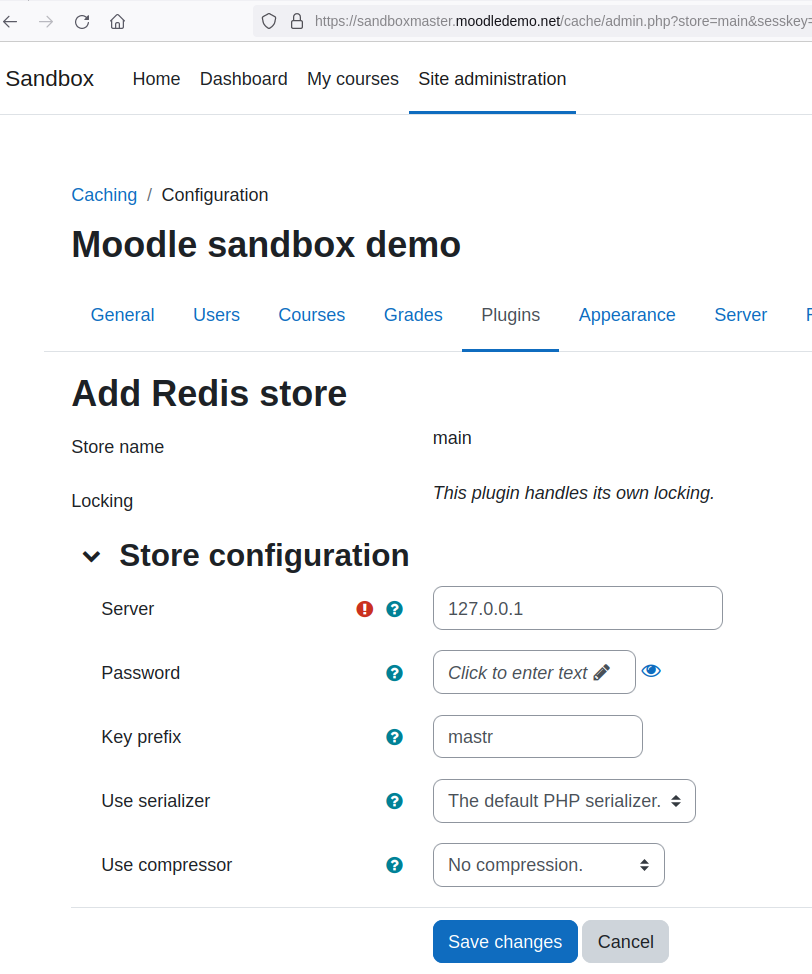Switch to the General tab
This screenshot has height=974, width=812.
pos(122,315)
